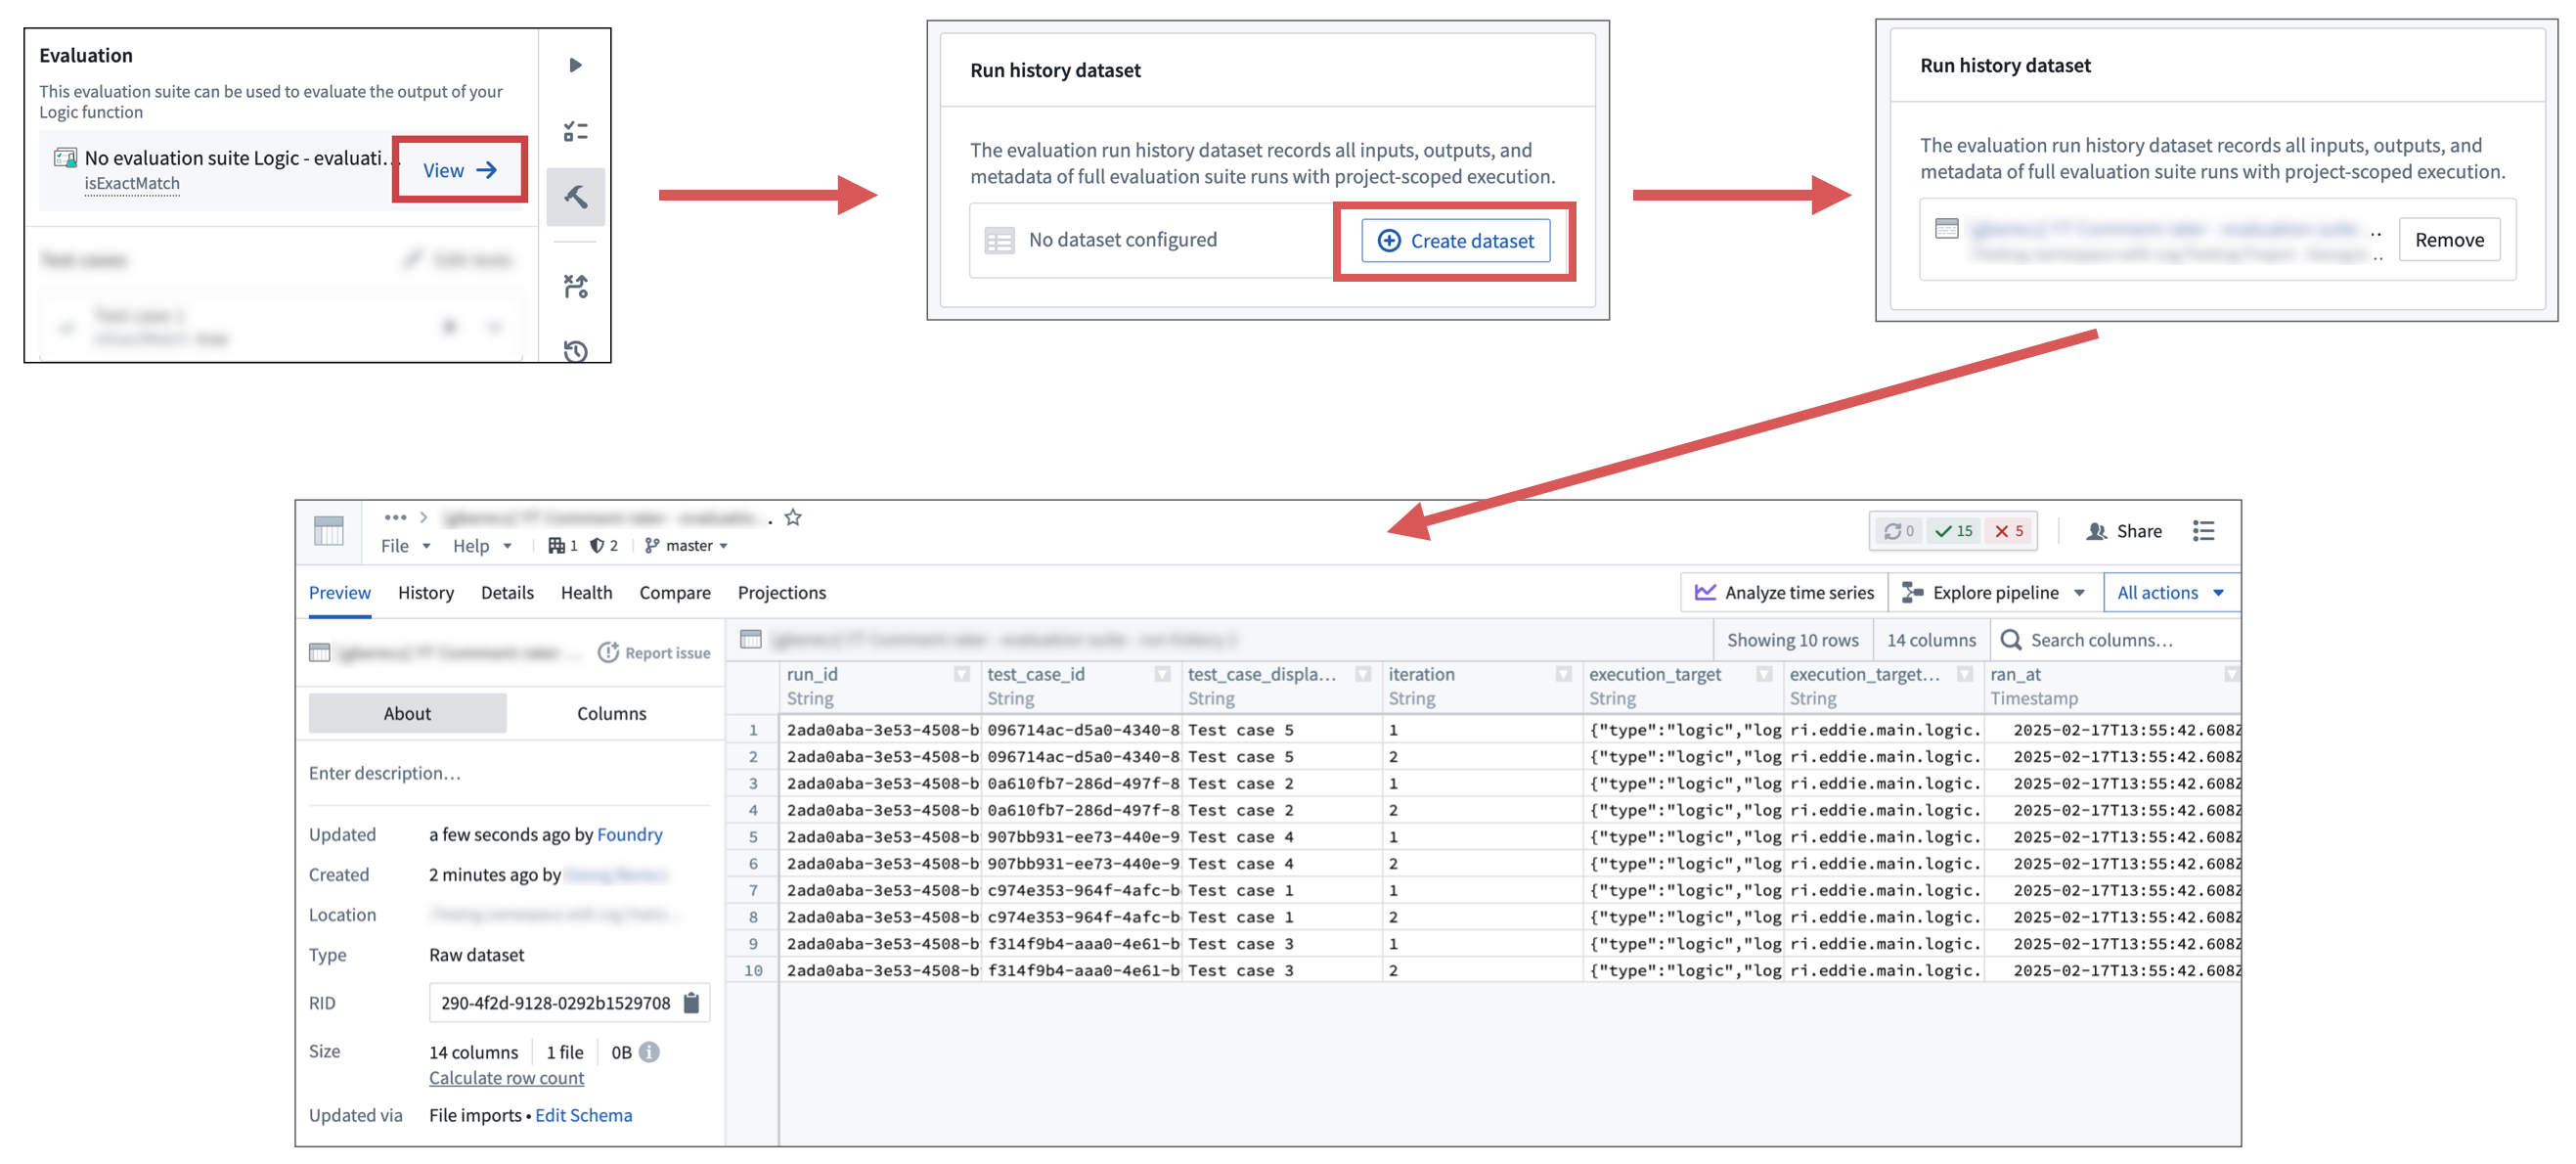Switch to the Columns toggle in sidebar
The image size is (2576, 1164).
coord(611,713)
